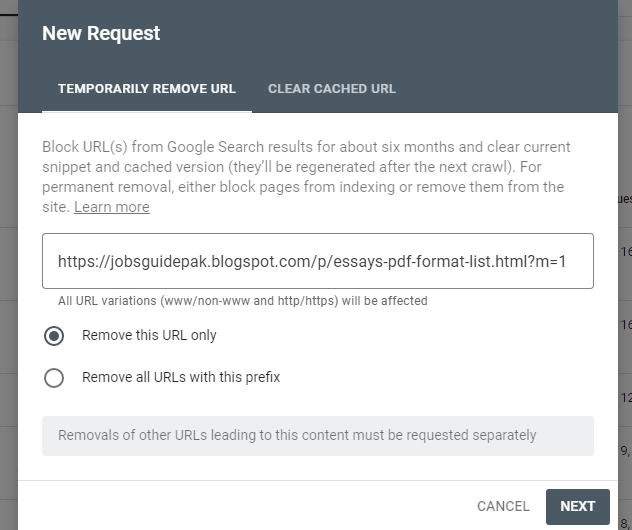
Task: Focus the URL input field
Action: point(317,261)
